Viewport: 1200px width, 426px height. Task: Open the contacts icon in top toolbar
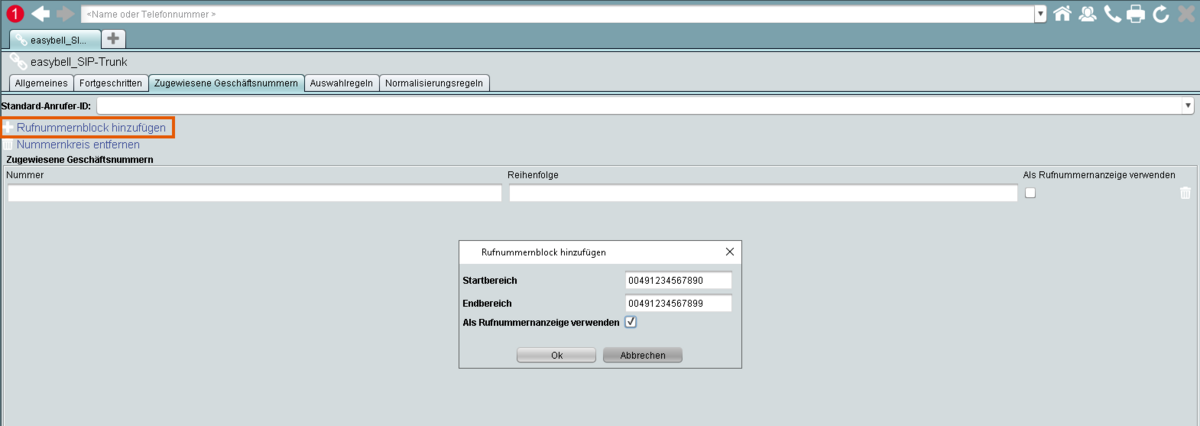tap(1087, 14)
